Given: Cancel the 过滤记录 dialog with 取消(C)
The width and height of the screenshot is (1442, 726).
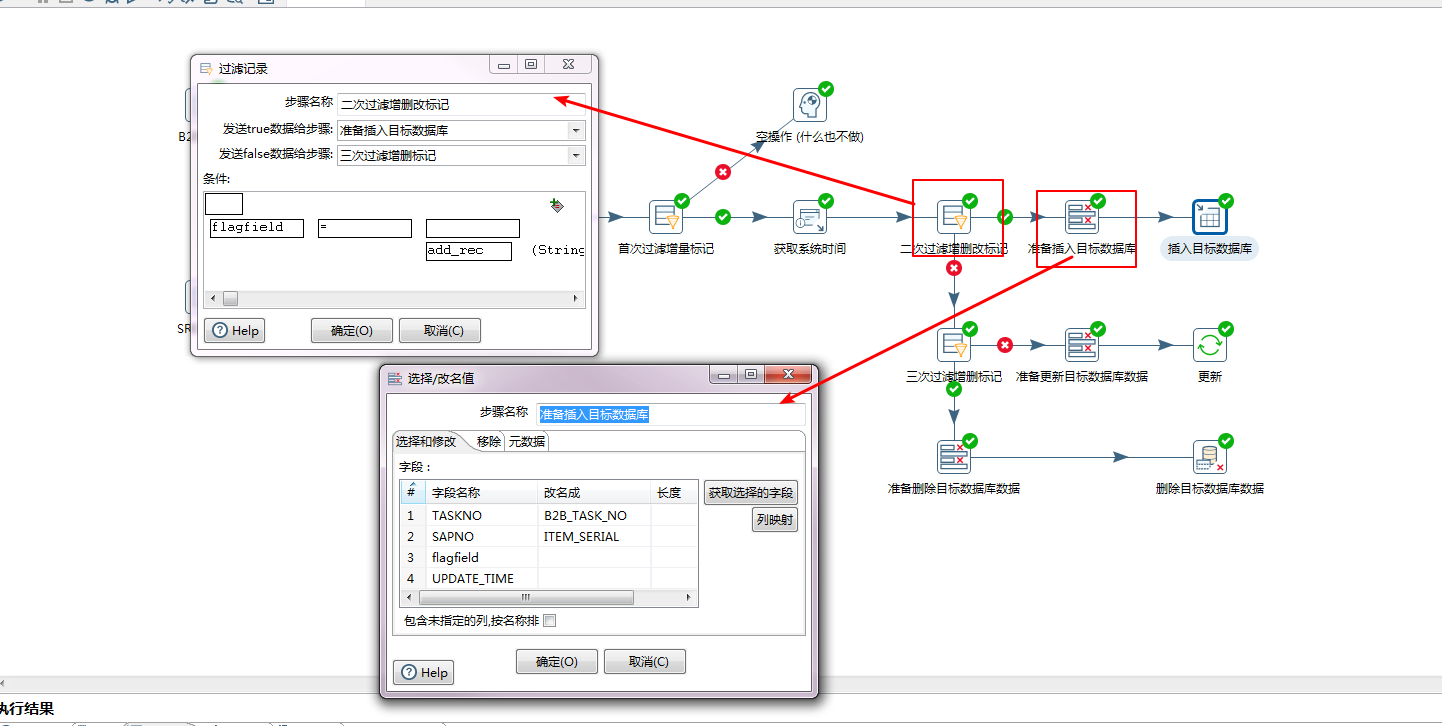Looking at the screenshot, I should pyautogui.click(x=440, y=331).
